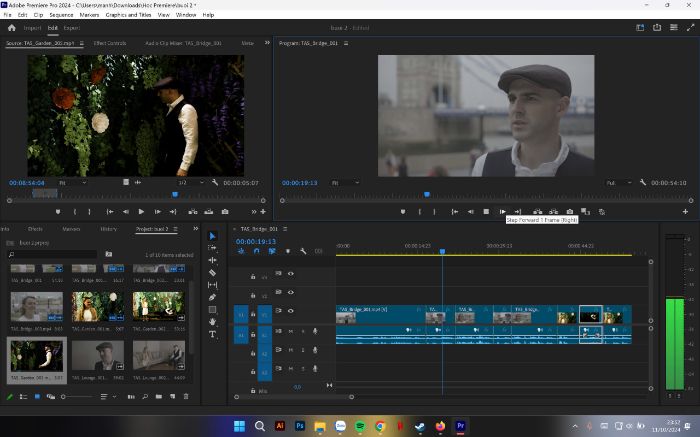This screenshot has height=437, width=700.
Task: Select the Slip tool
Action: [212, 285]
